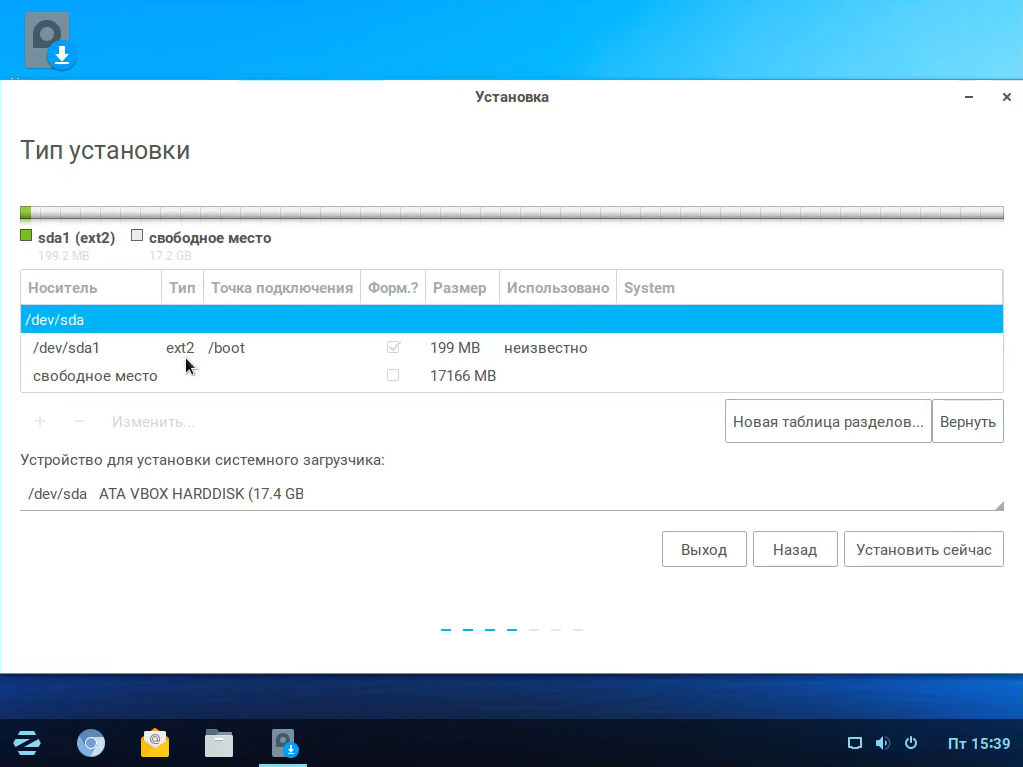Click Новая таблица разделов button
This screenshot has height=767, width=1023.
[x=827, y=422]
